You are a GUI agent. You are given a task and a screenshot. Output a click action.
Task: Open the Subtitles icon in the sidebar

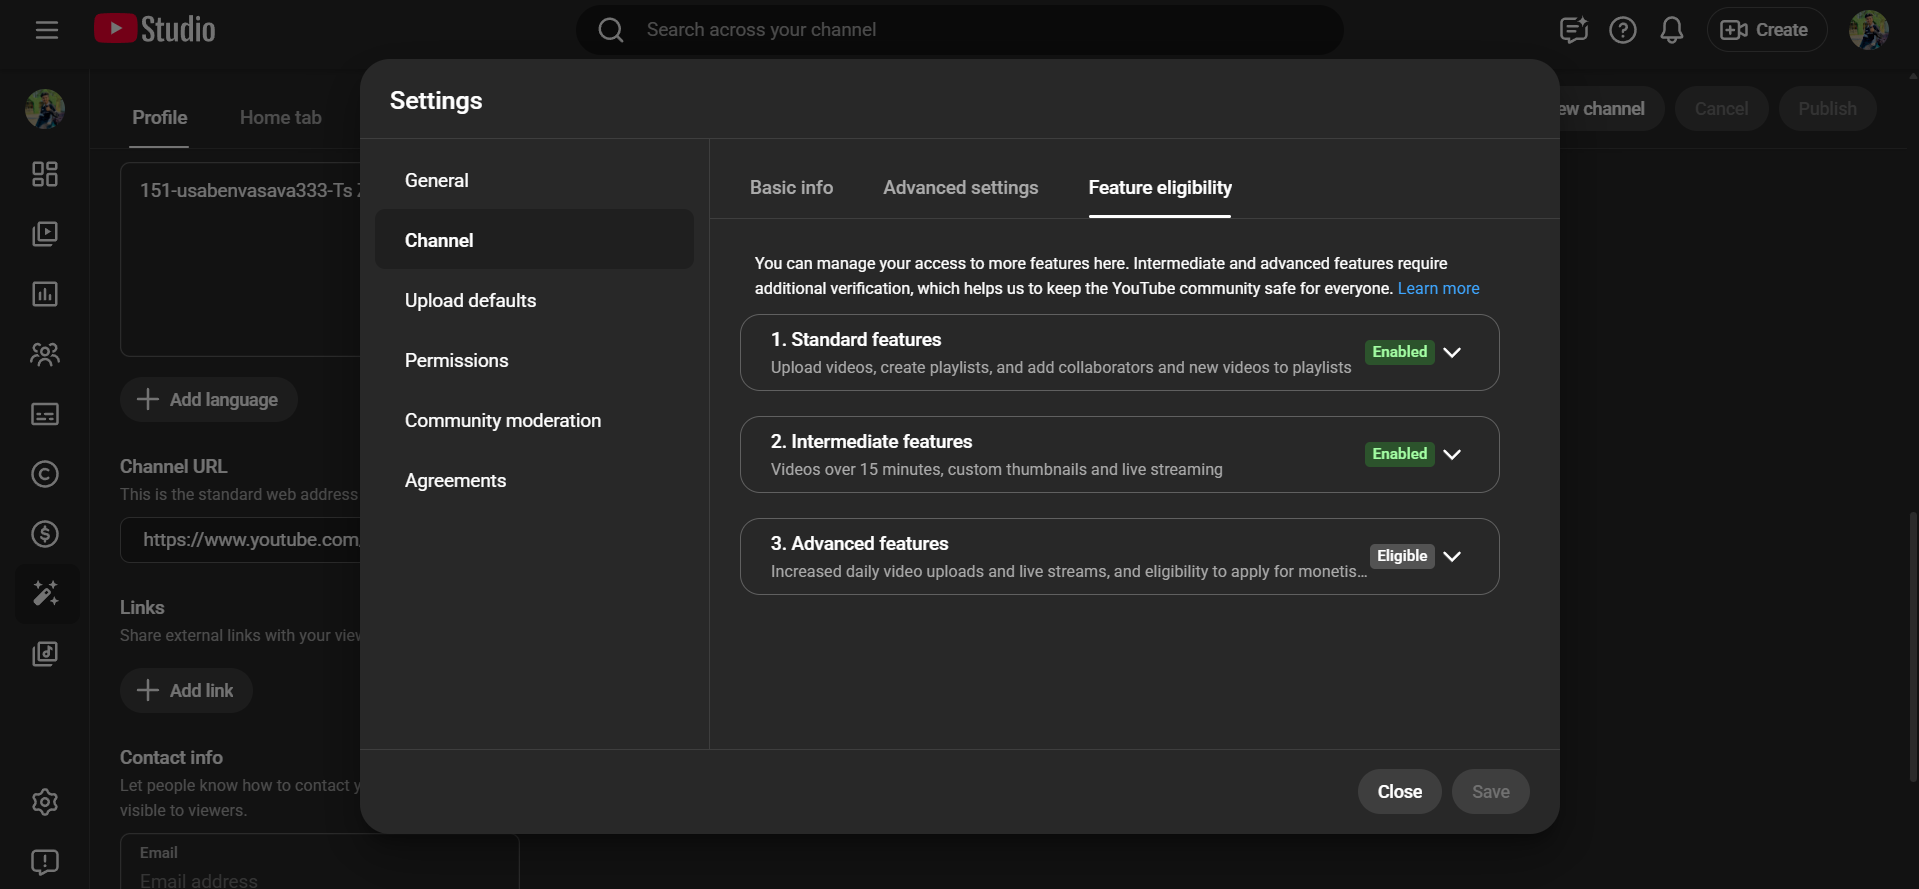point(45,414)
